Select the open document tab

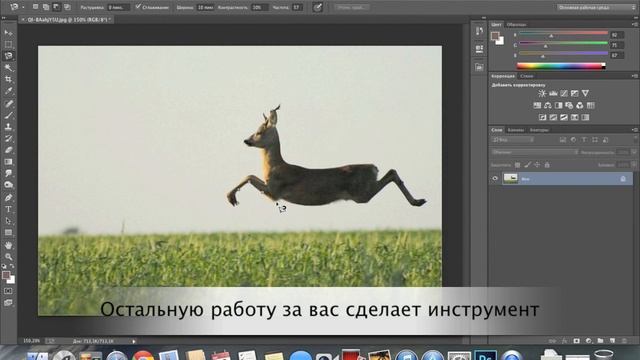pos(68,19)
